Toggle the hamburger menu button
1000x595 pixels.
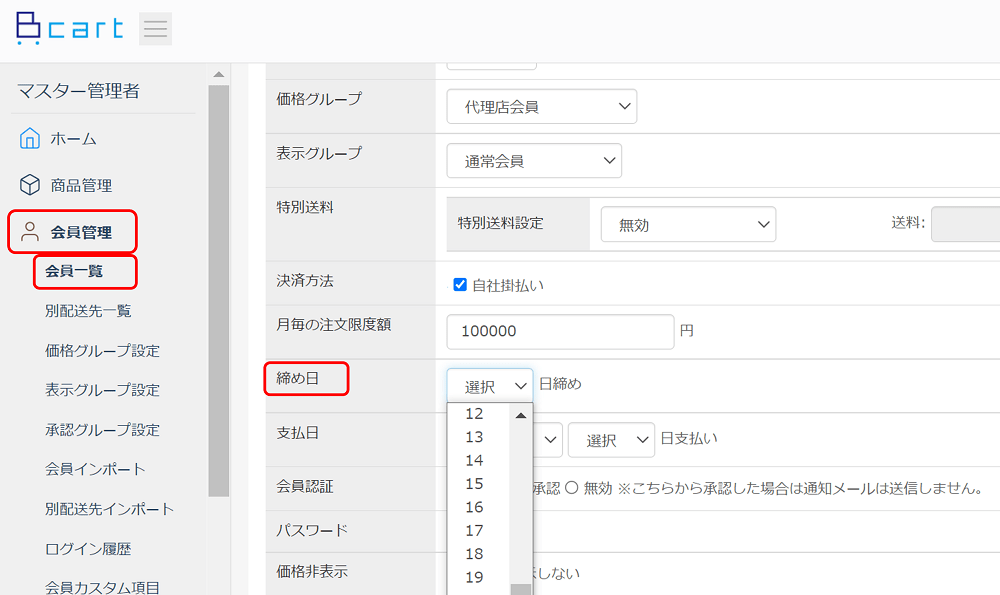coord(155,29)
